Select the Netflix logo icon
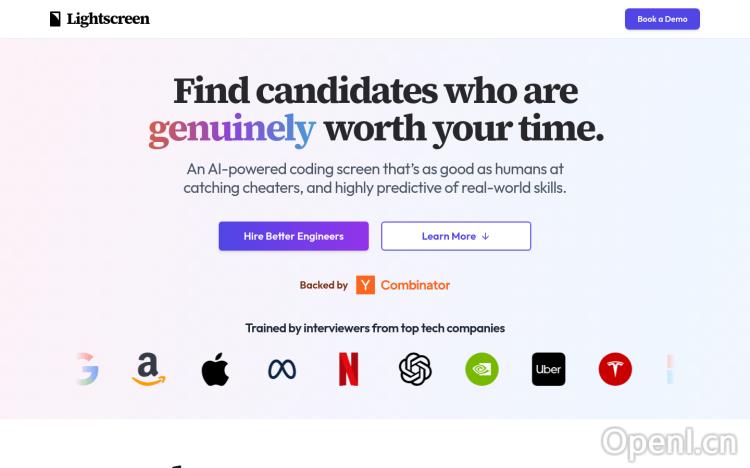Image resolution: width=750 pixels, height=468 pixels. click(348, 369)
